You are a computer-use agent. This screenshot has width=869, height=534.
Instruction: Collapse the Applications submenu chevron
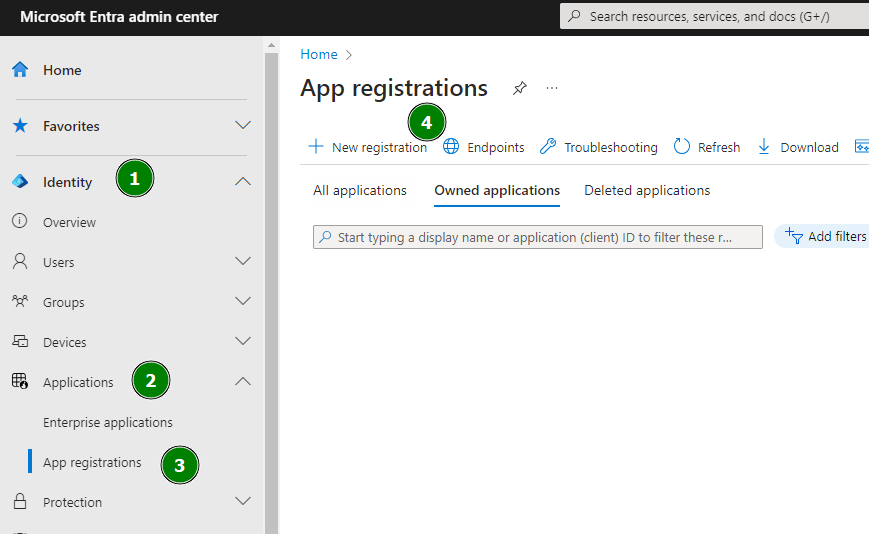pyautogui.click(x=243, y=381)
